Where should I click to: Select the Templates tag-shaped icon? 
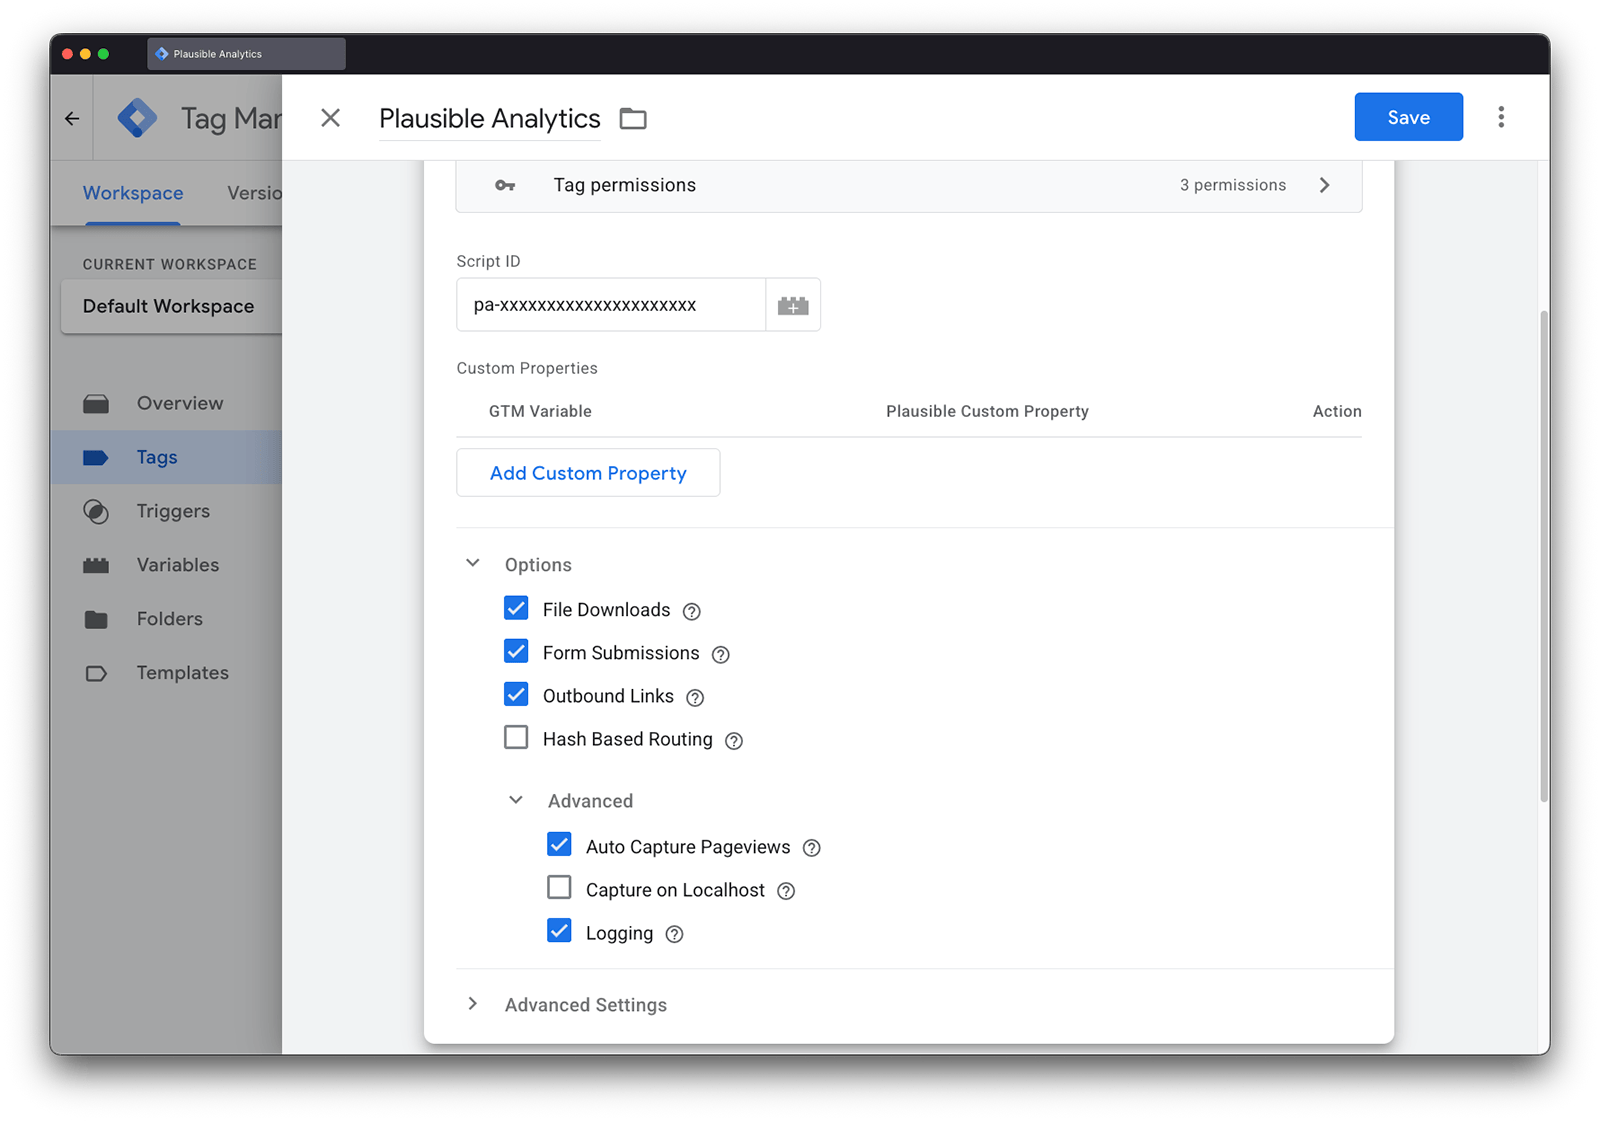click(x=96, y=673)
